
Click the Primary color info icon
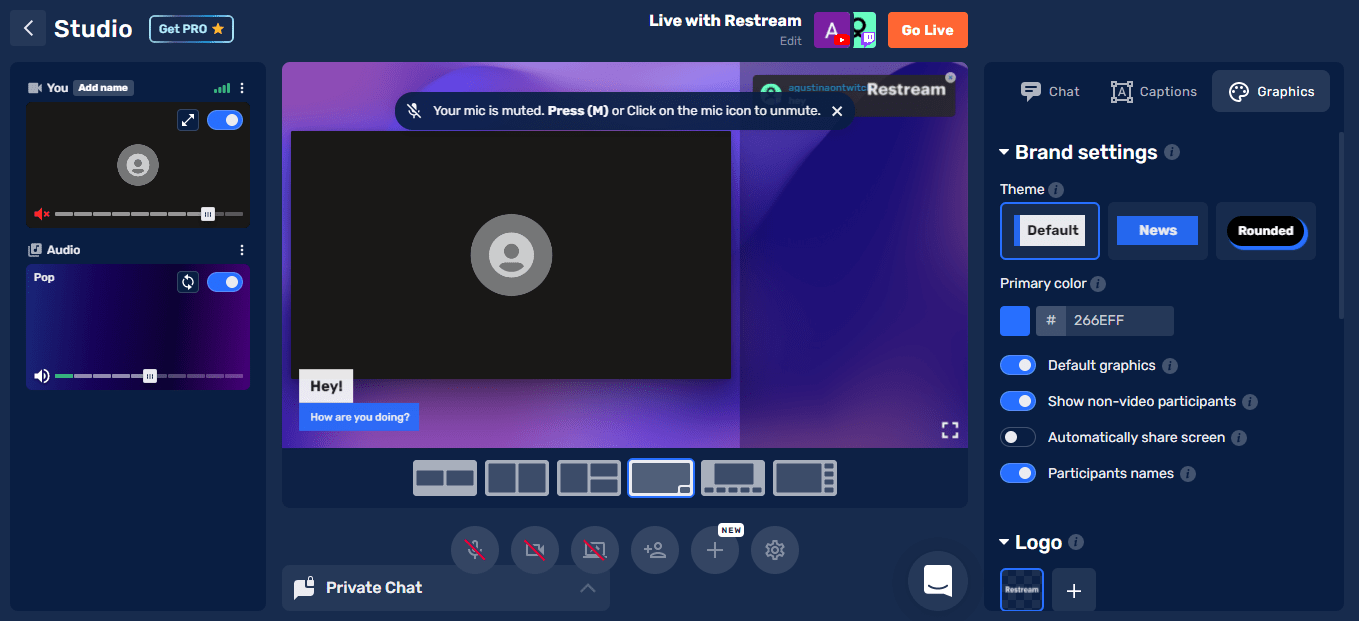[x=1098, y=284]
